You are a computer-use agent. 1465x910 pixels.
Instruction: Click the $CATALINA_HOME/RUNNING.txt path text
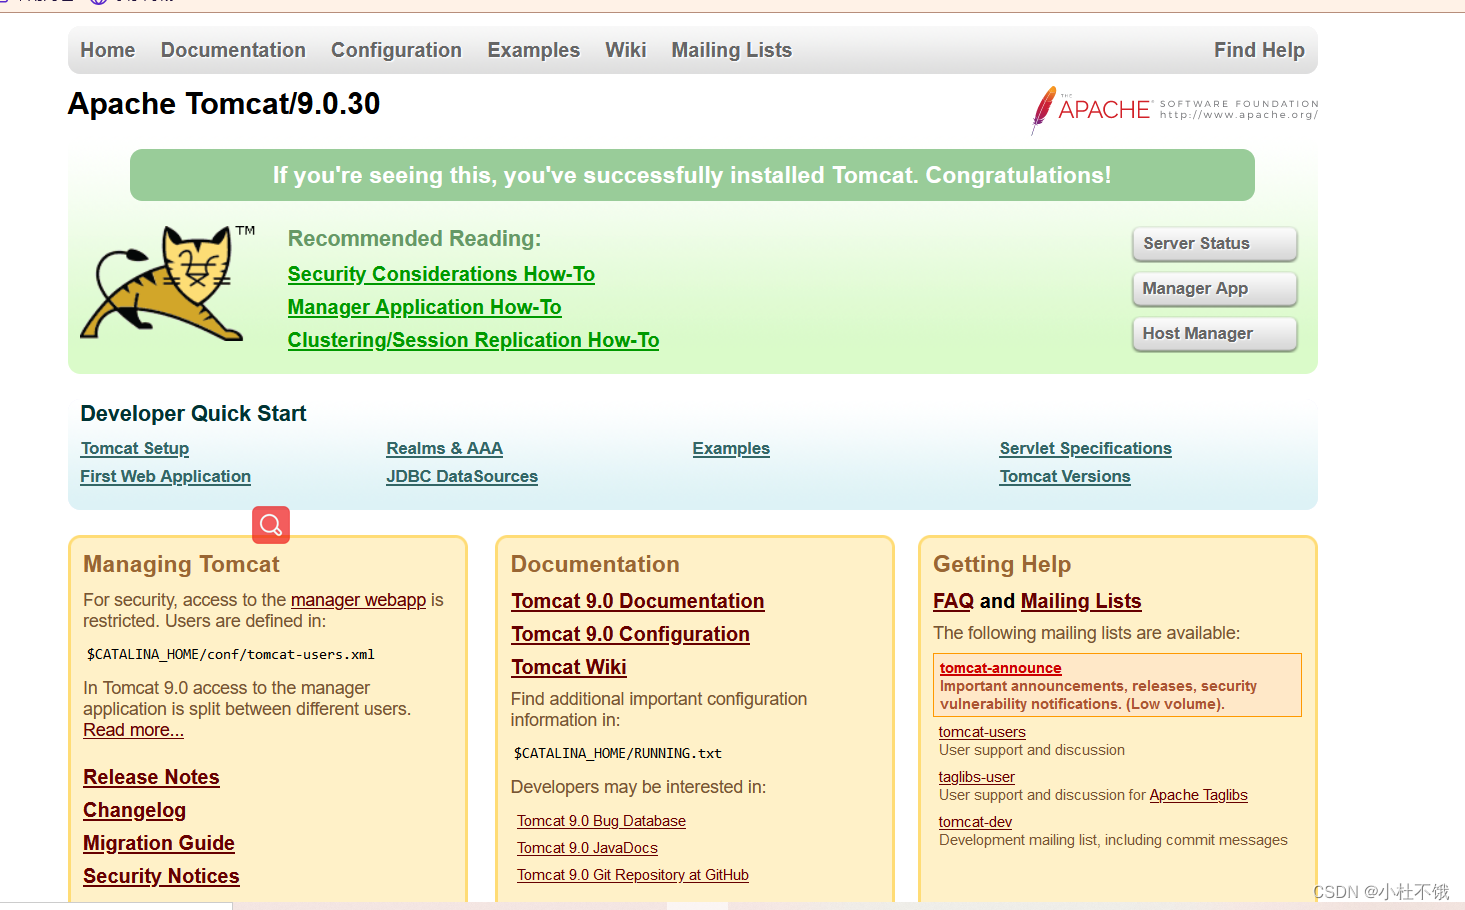(617, 753)
